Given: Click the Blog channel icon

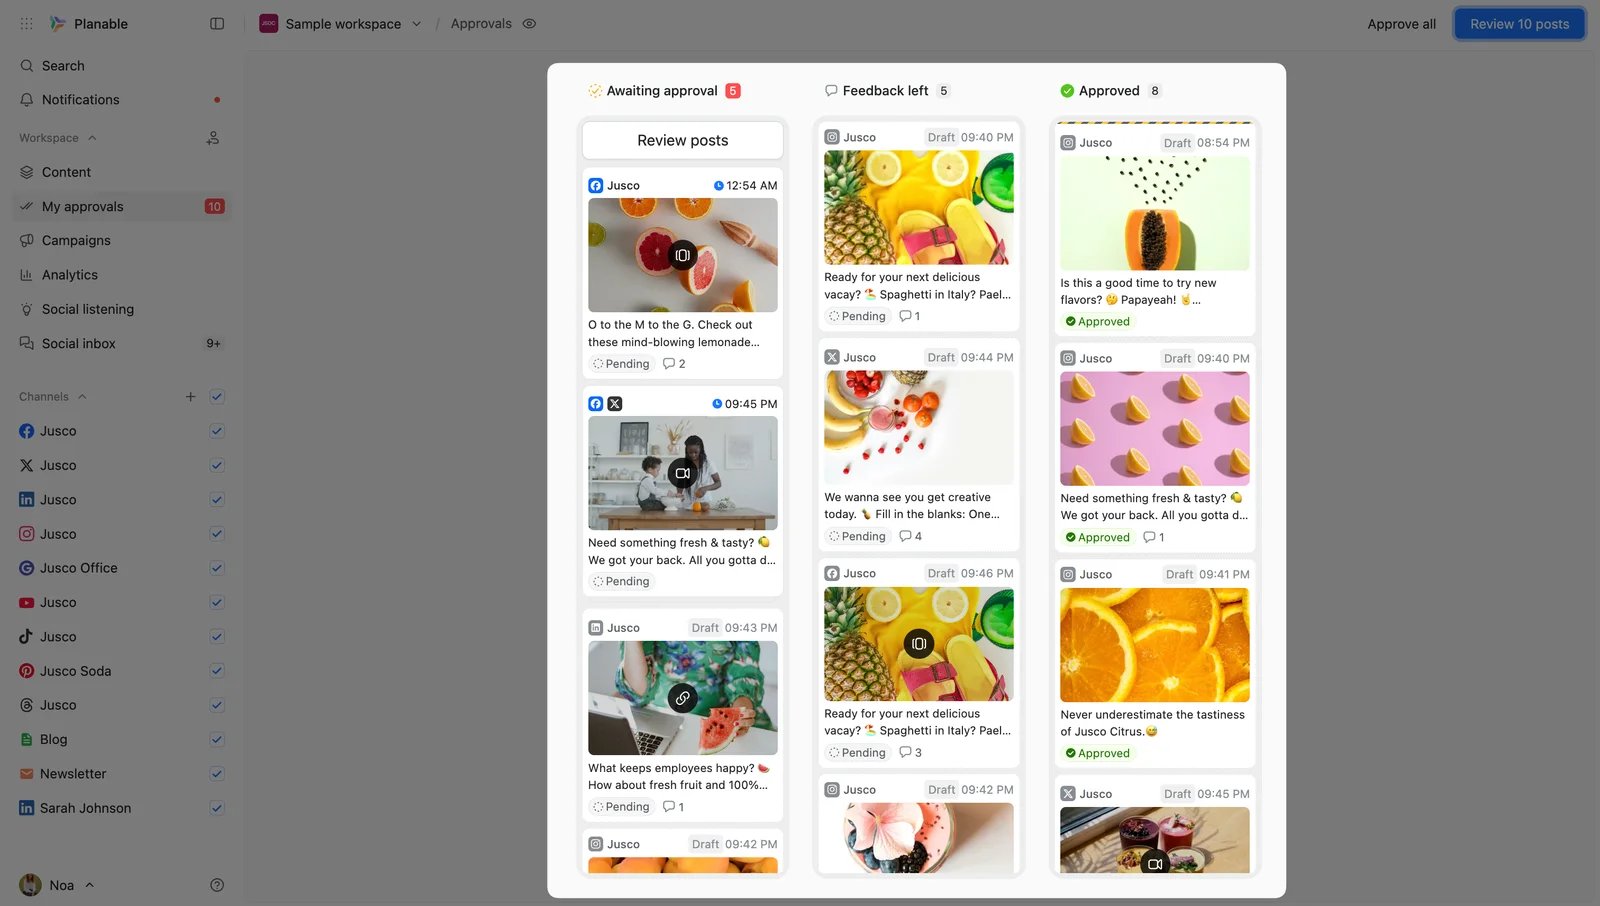Looking at the screenshot, I should click(x=27, y=739).
